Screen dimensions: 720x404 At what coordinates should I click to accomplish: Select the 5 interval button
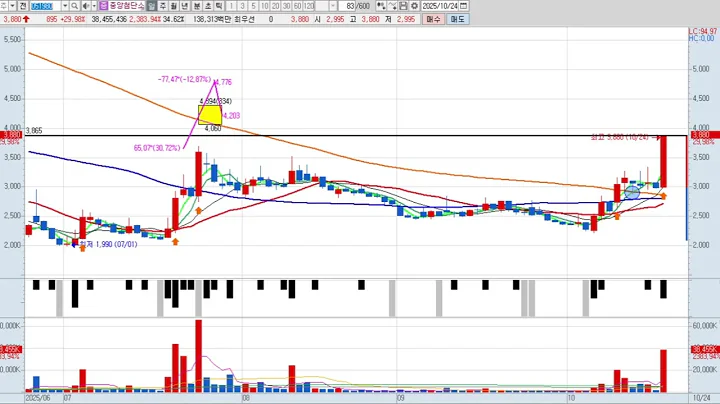253,6
